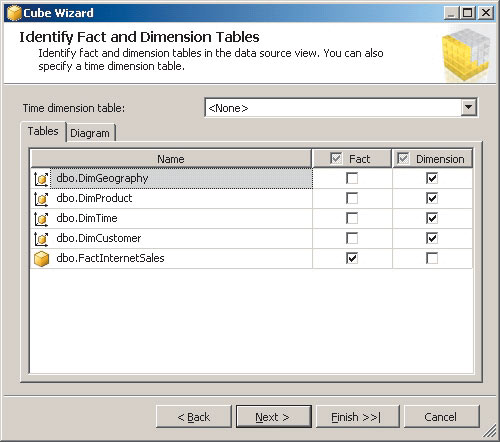Image resolution: width=500 pixels, height=442 pixels.
Task: Maximize the Cube Wizard window
Action: click(468, 13)
